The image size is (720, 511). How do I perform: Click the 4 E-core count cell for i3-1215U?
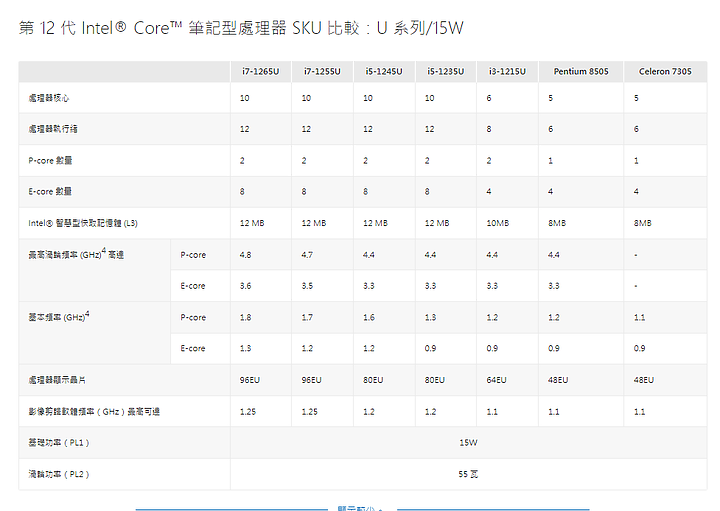point(489,192)
